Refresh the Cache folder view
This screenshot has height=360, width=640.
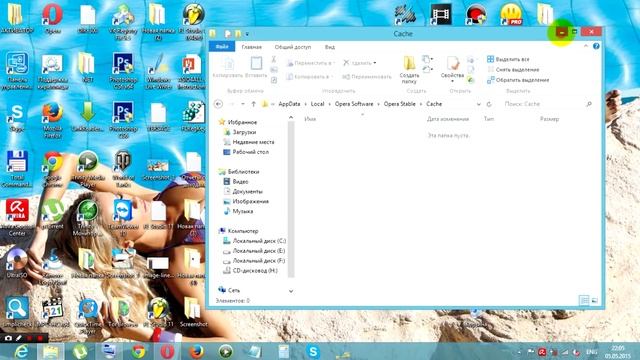click(489, 104)
